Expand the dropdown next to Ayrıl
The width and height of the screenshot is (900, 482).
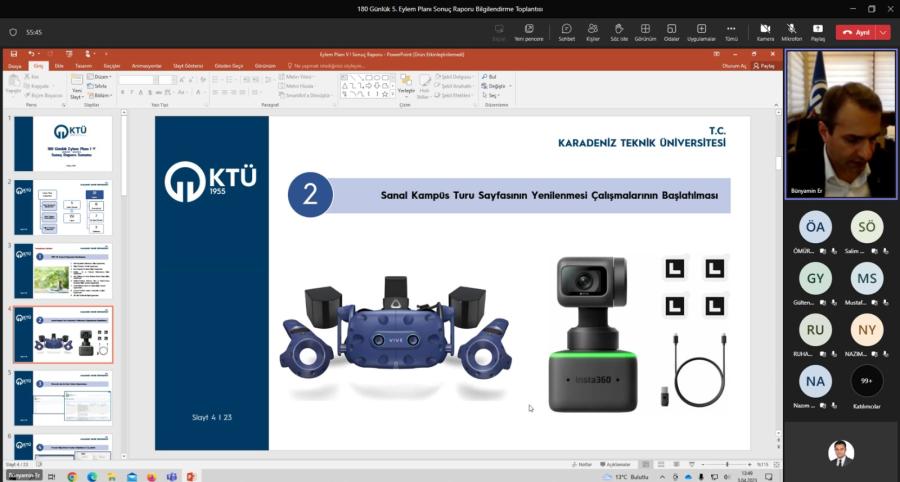883,33
